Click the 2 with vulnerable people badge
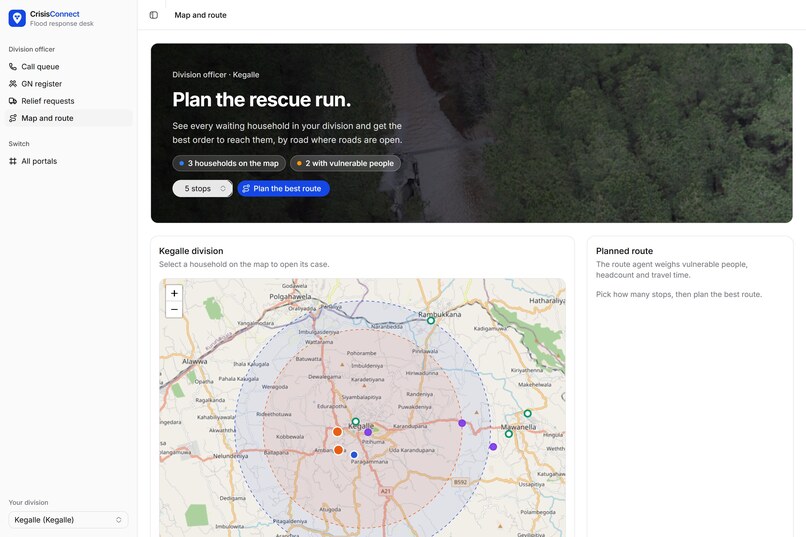Screen dimensions: 806x537 (345, 163)
